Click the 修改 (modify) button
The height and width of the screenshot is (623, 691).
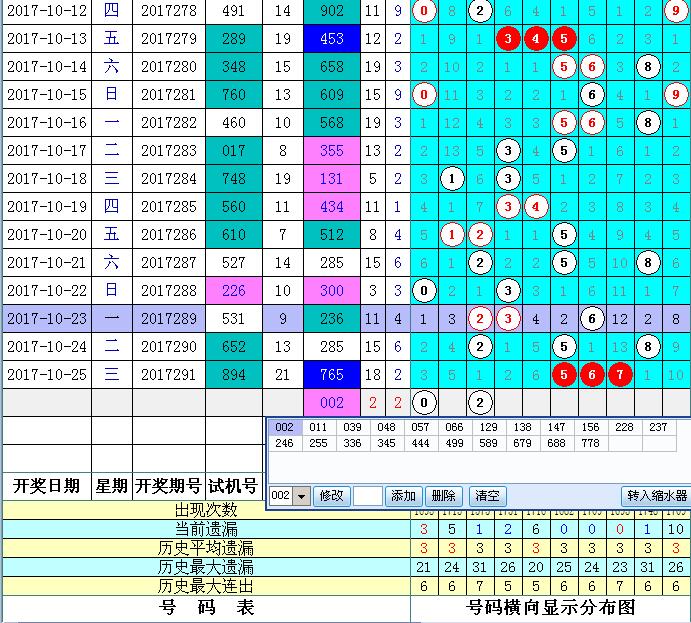(x=332, y=496)
